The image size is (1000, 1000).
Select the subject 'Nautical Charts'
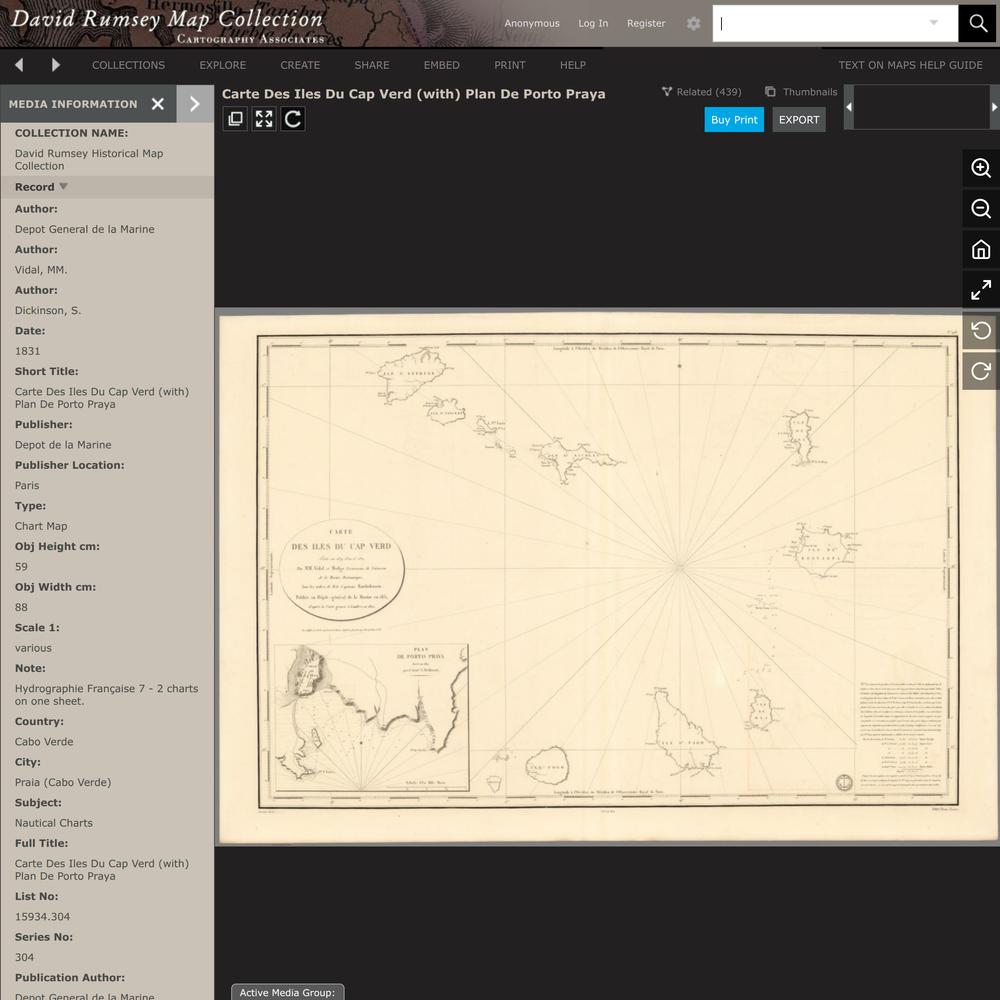[x=54, y=823]
